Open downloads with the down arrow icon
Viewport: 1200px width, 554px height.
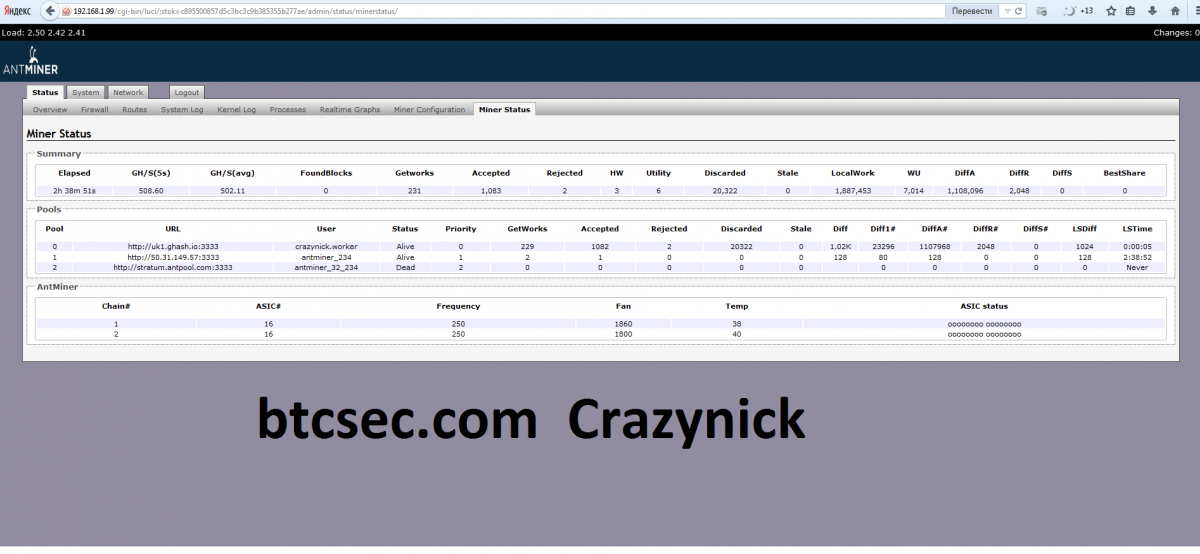coord(1152,11)
